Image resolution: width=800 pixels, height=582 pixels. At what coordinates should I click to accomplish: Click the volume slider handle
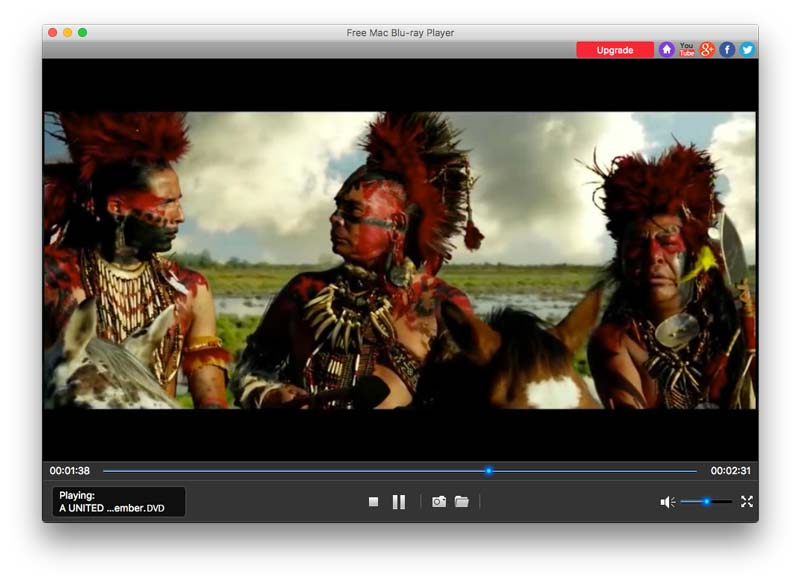pyautogui.click(x=706, y=502)
